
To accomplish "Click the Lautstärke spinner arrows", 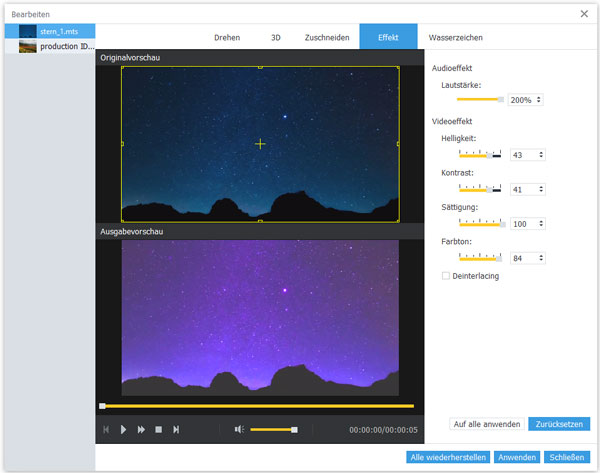I will click(x=539, y=99).
